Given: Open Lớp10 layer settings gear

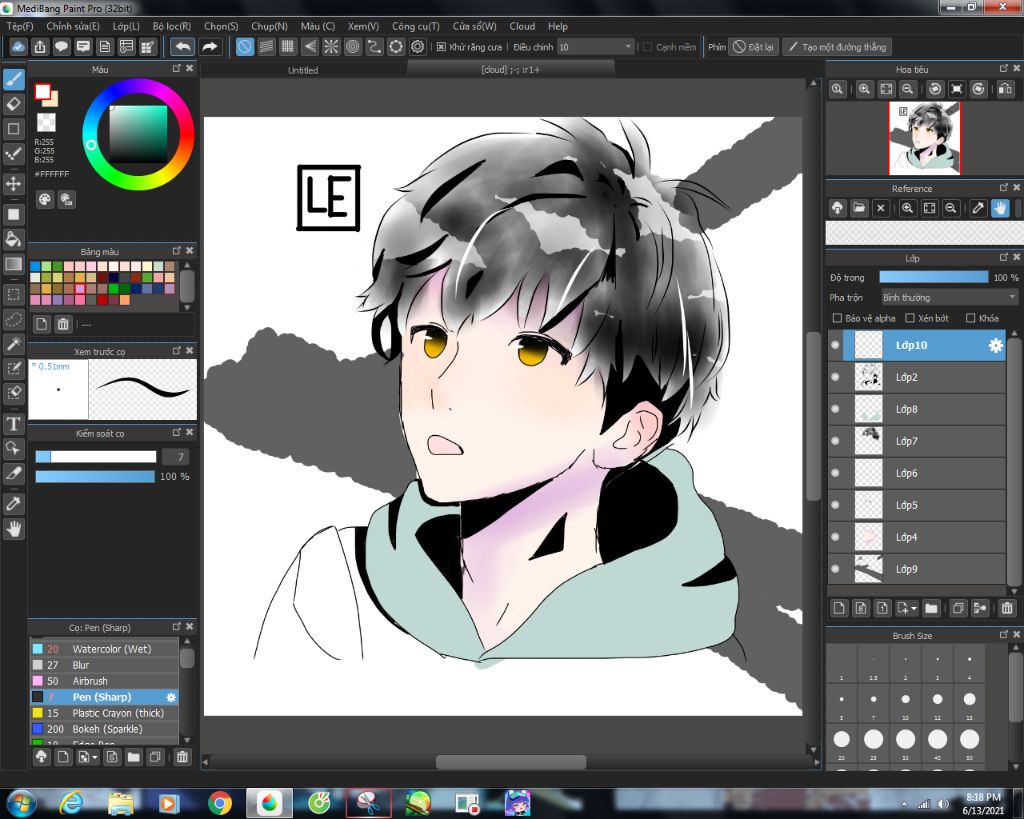Looking at the screenshot, I should pyautogui.click(x=995, y=345).
